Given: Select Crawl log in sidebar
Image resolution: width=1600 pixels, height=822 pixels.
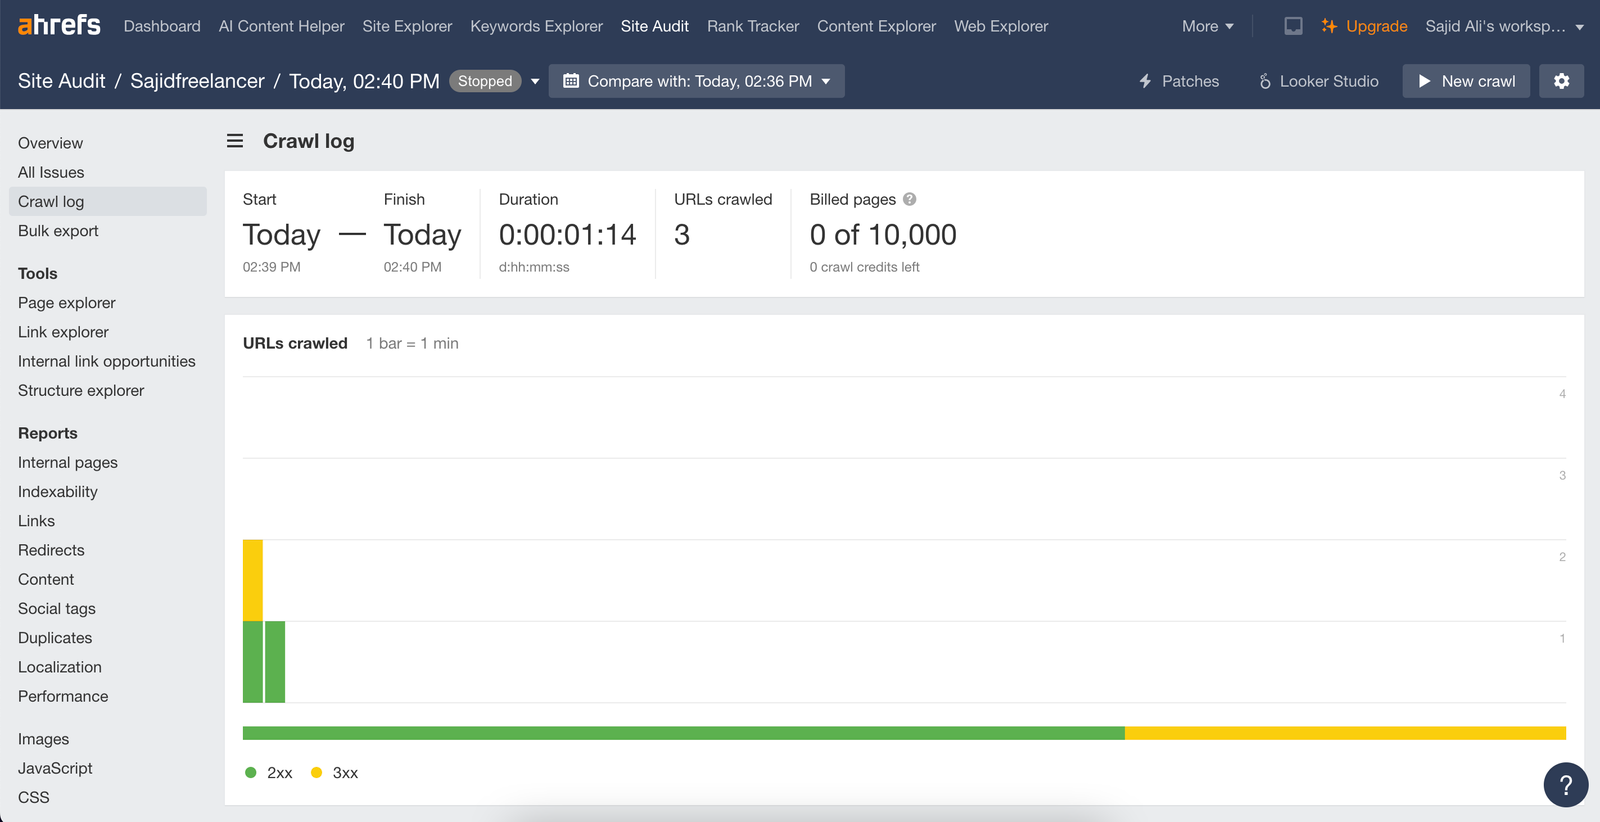Looking at the screenshot, I should (x=108, y=201).
